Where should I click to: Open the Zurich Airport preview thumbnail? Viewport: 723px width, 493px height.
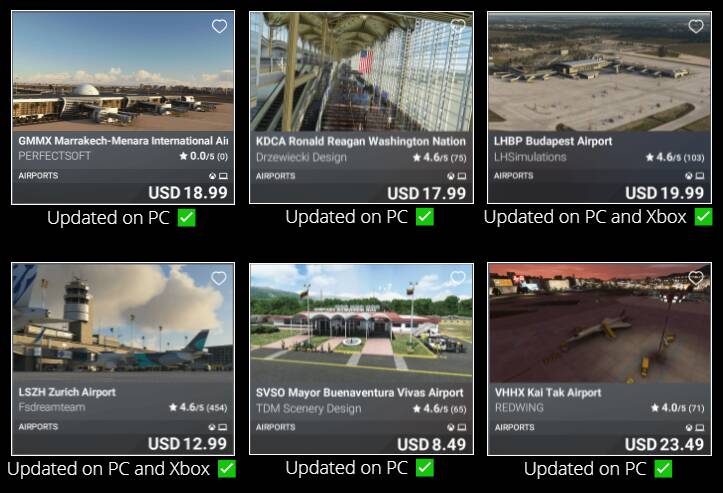[x=123, y=317]
